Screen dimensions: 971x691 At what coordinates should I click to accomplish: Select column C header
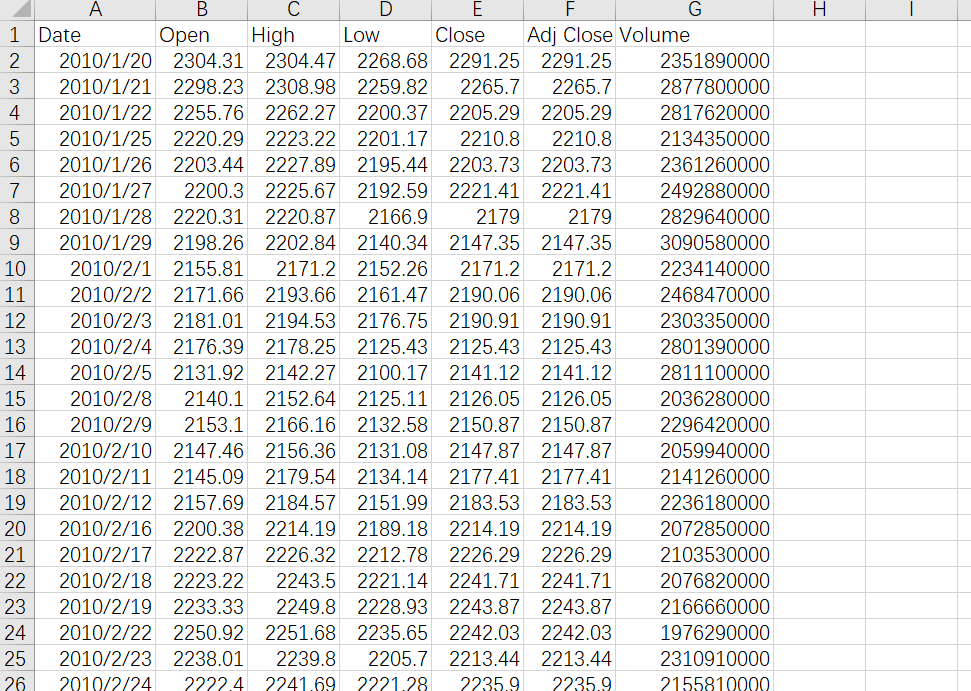coord(294,9)
